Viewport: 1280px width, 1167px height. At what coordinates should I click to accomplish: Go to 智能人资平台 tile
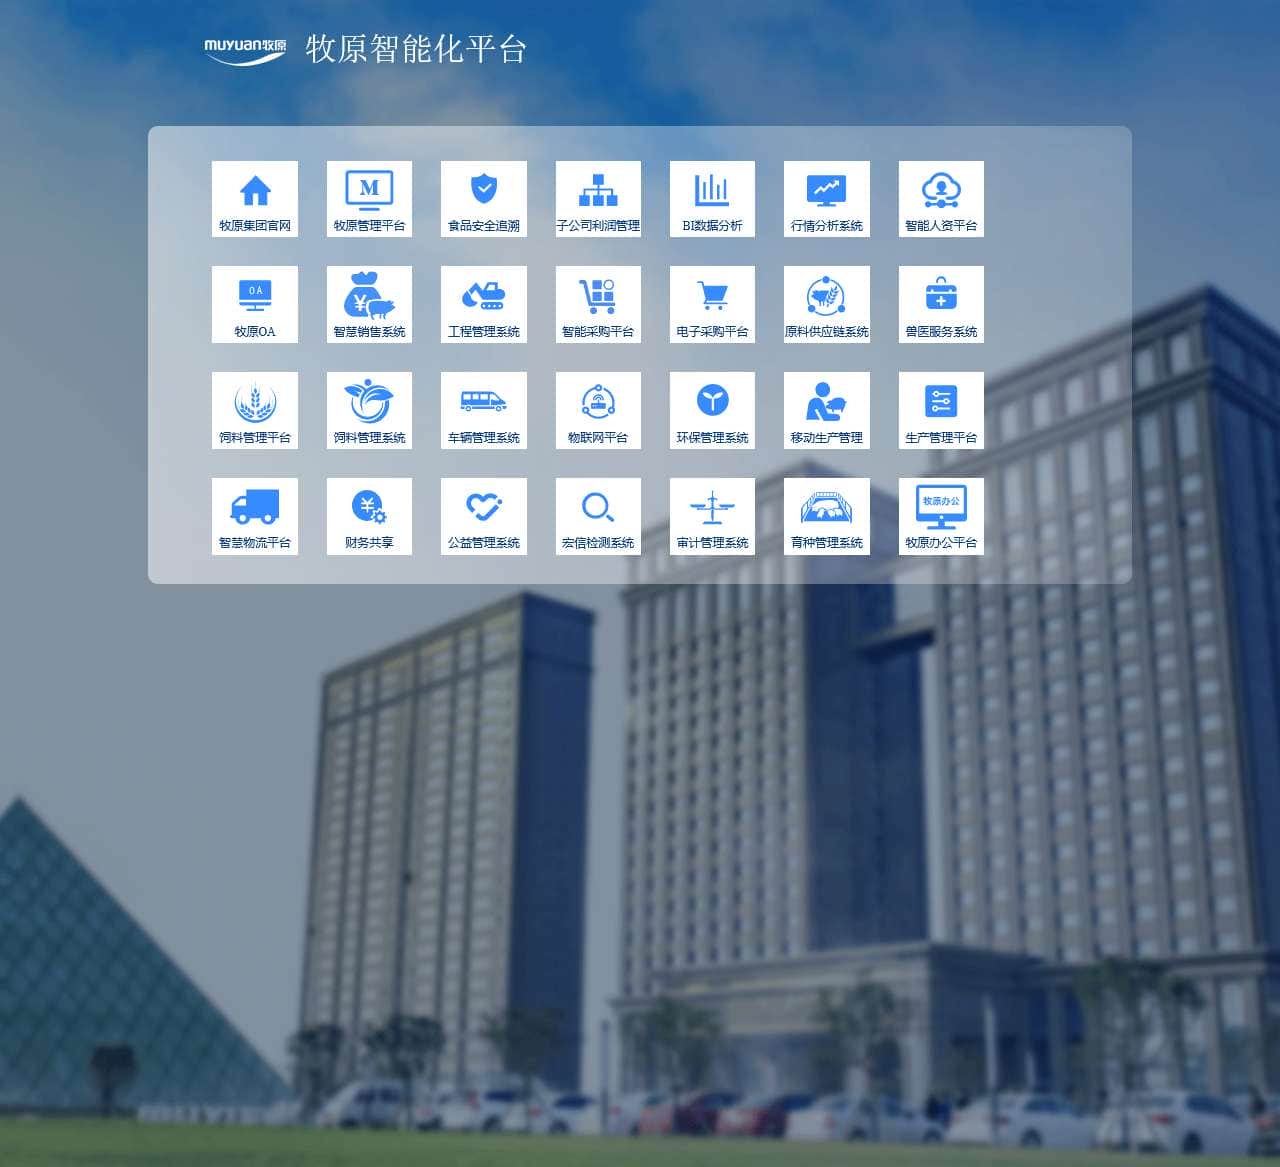[x=941, y=199]
